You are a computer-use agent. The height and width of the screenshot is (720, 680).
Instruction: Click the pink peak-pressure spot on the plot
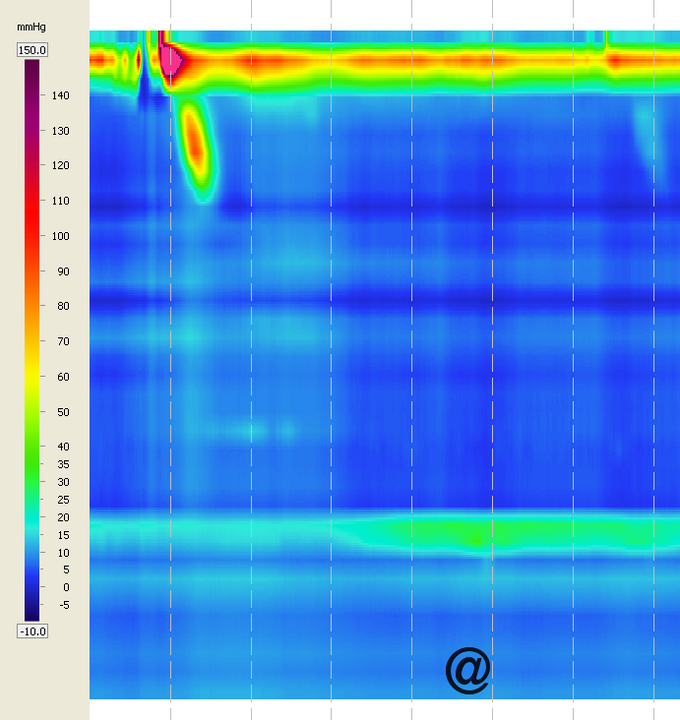[x=170, y=60]
